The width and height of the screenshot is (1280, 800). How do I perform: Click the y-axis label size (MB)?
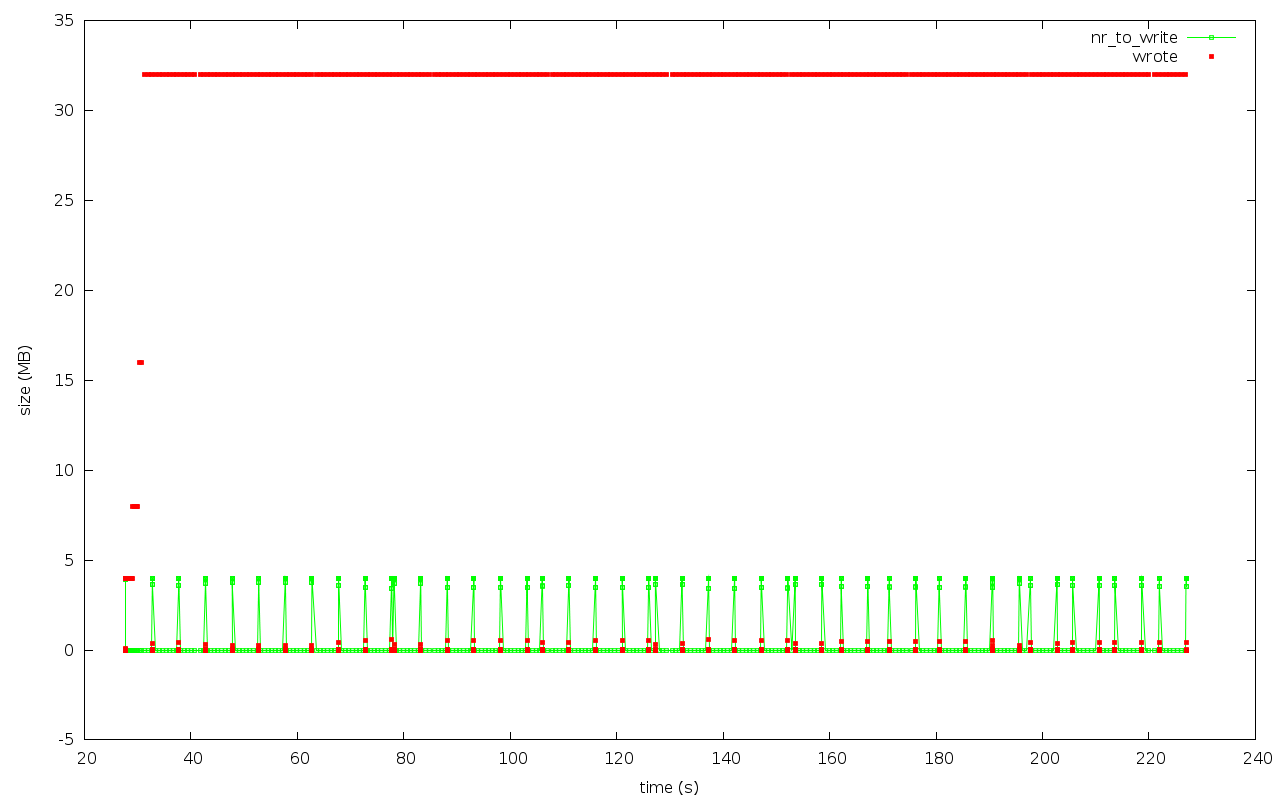[26, 380]
